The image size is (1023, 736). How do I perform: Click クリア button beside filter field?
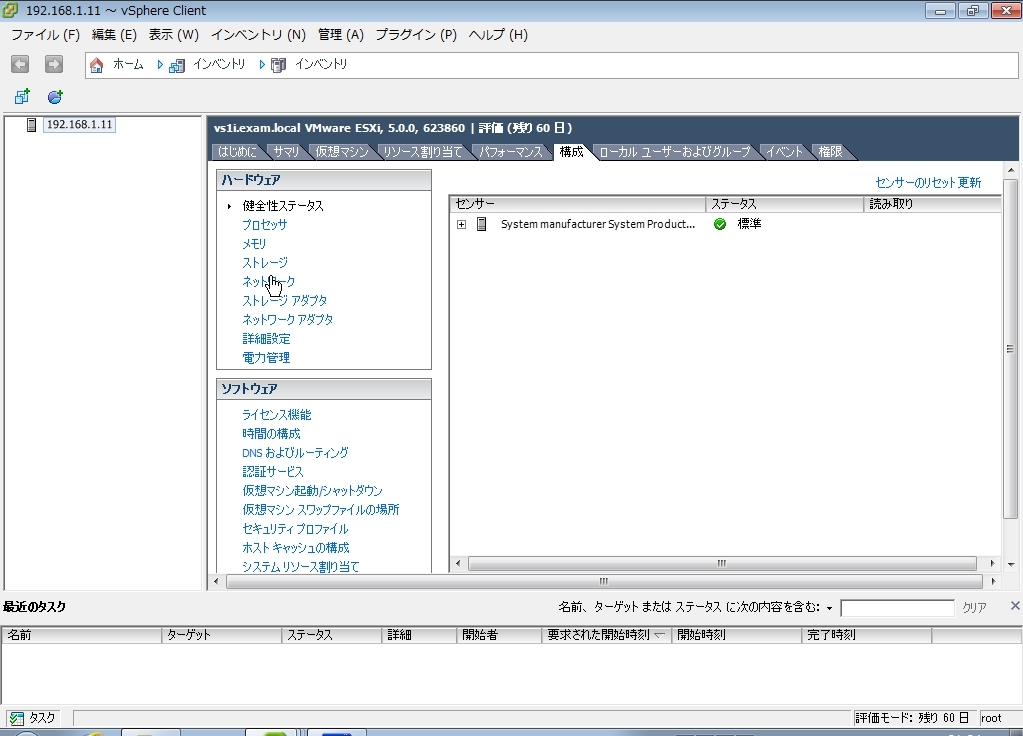(975, 607)
